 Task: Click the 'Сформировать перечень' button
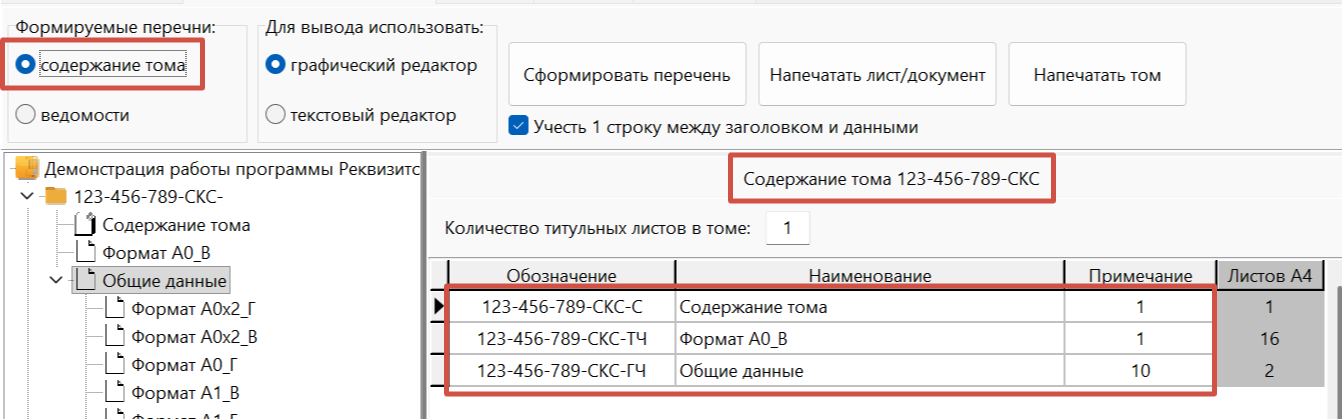coord(628,74)
